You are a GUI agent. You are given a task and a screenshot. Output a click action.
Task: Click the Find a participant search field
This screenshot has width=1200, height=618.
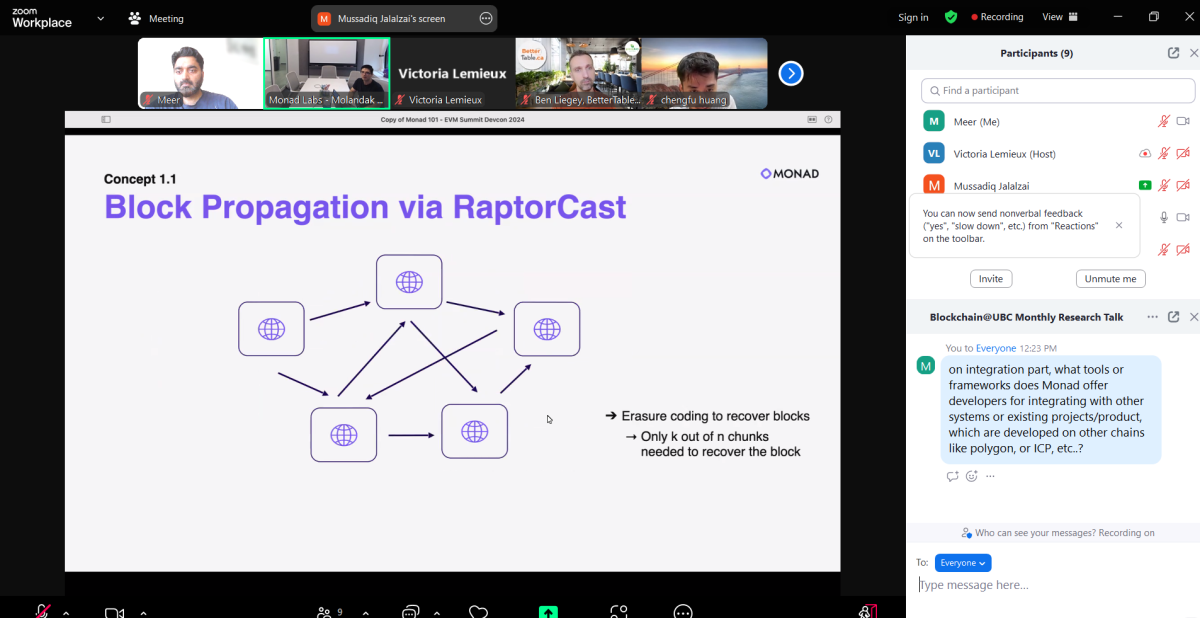coord(1057,90)
